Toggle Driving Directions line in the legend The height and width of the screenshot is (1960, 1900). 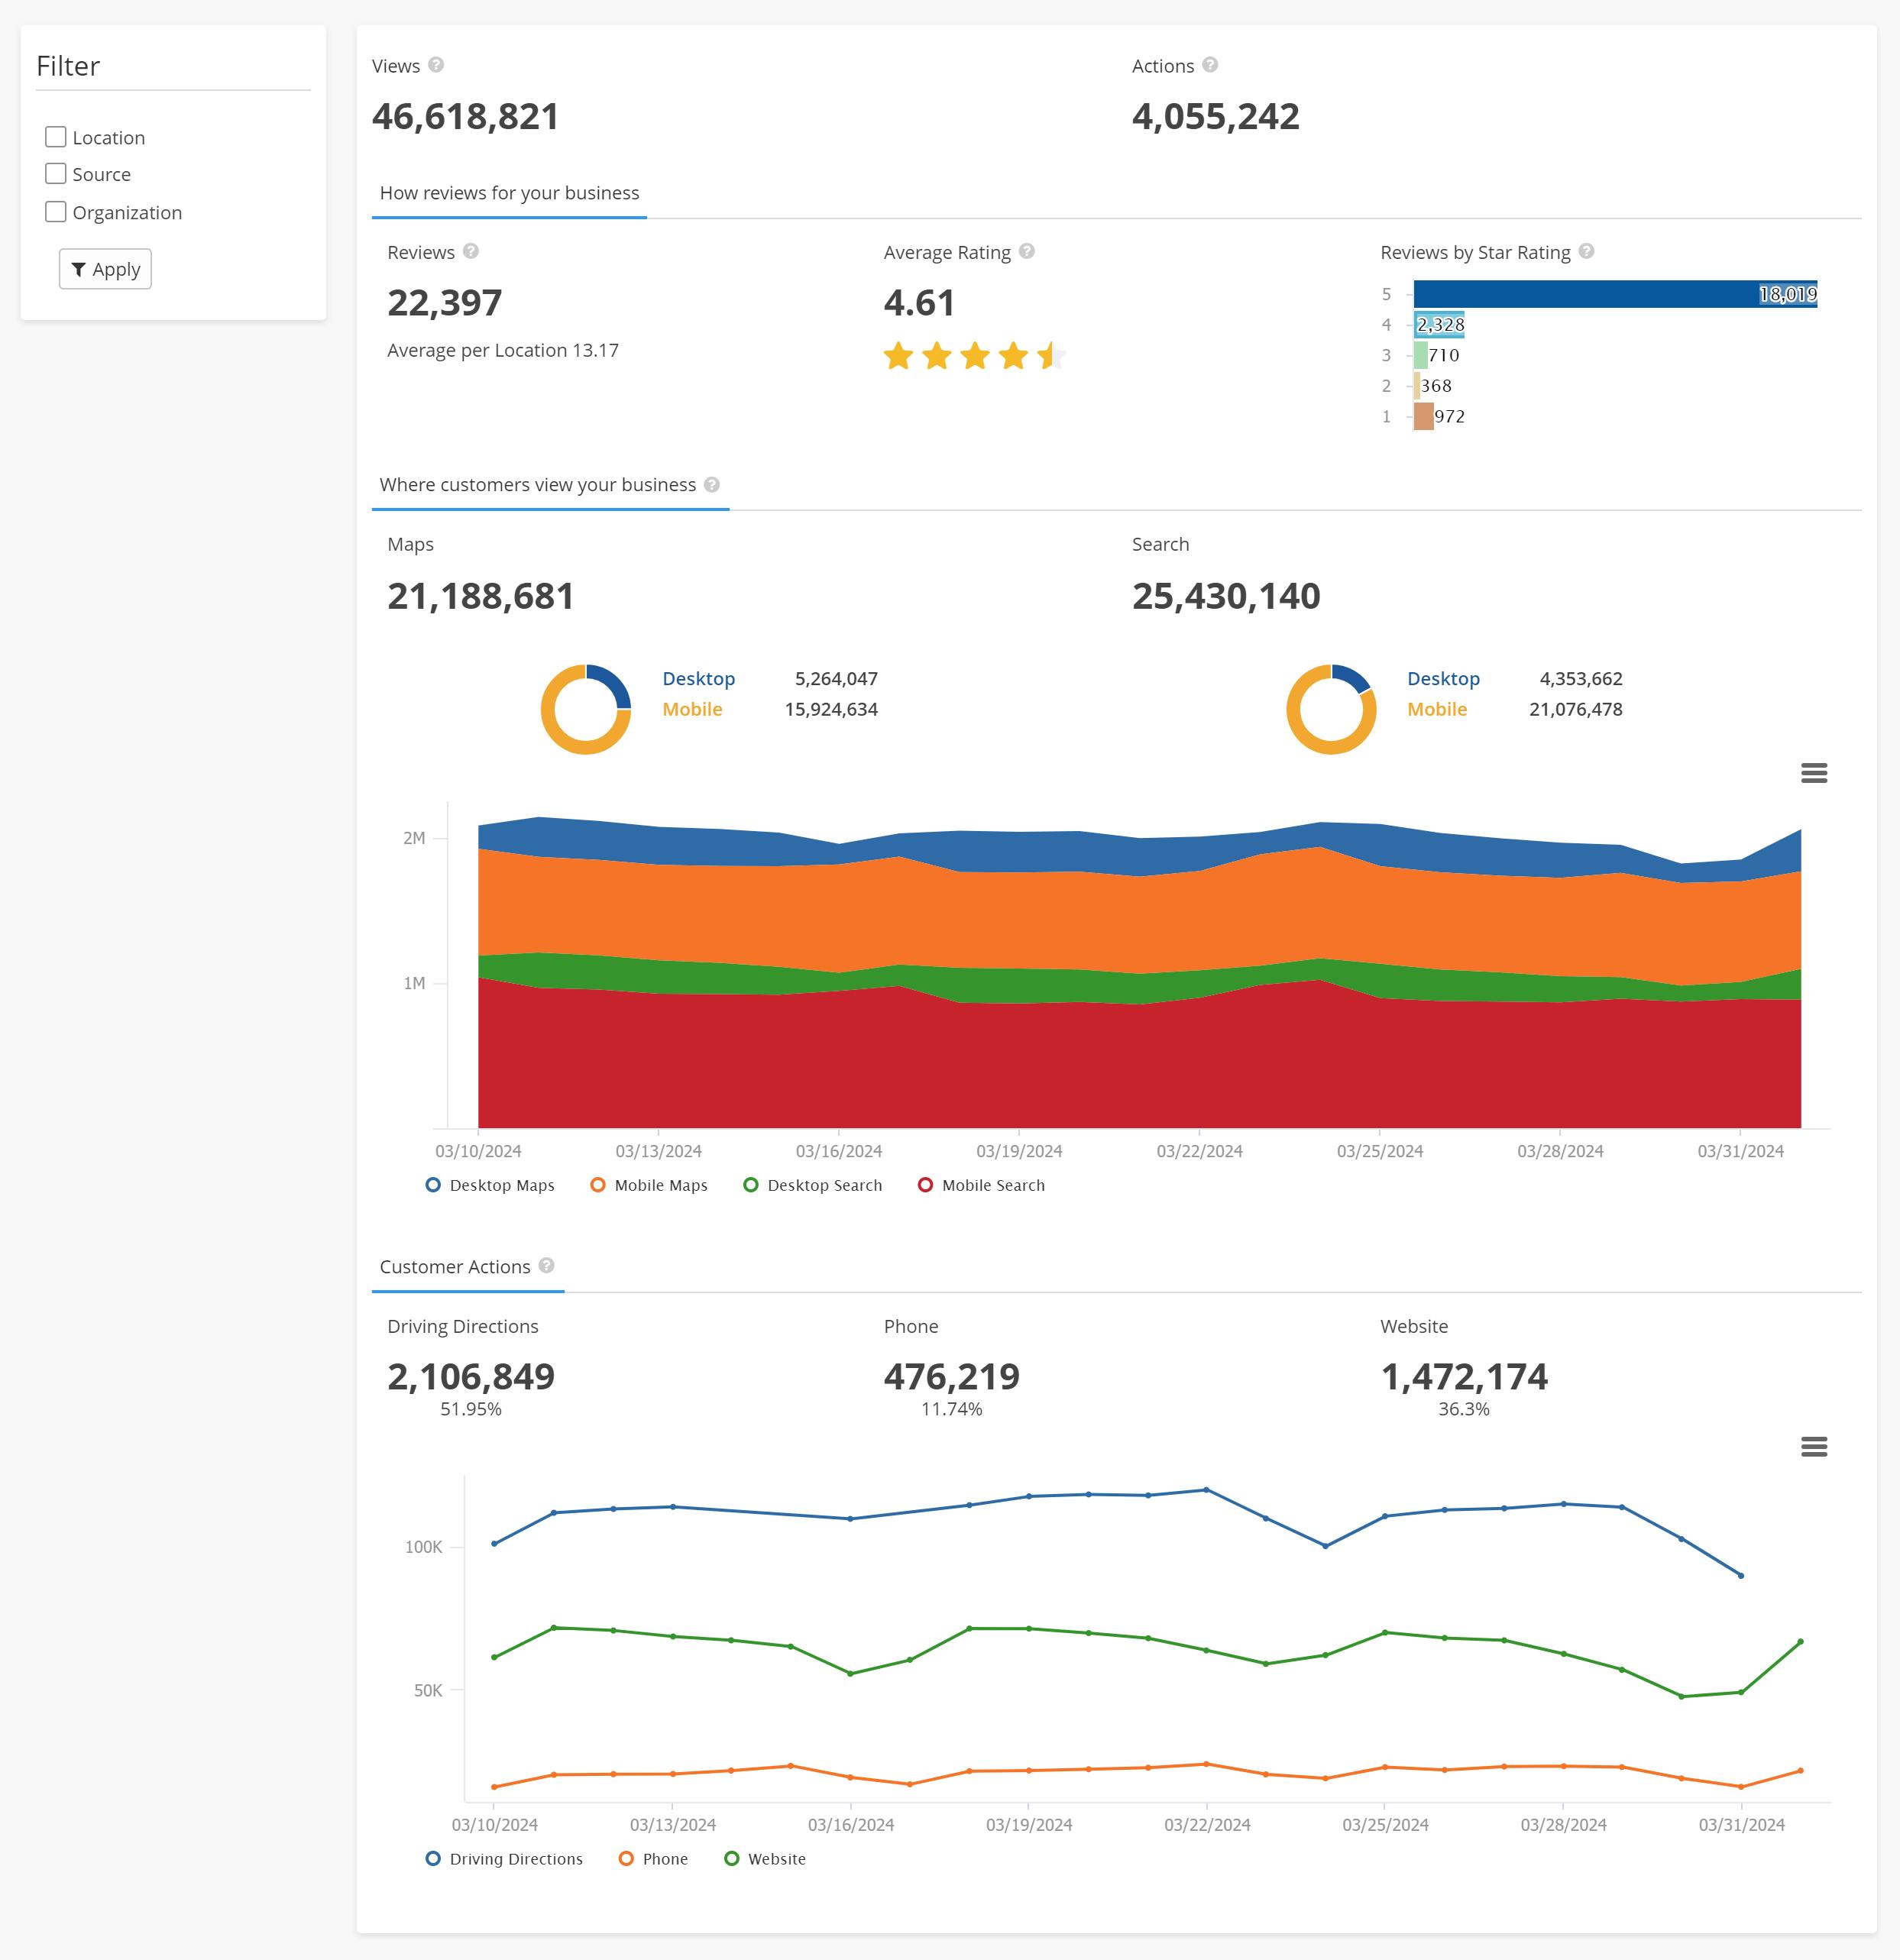pos(504,1859)
